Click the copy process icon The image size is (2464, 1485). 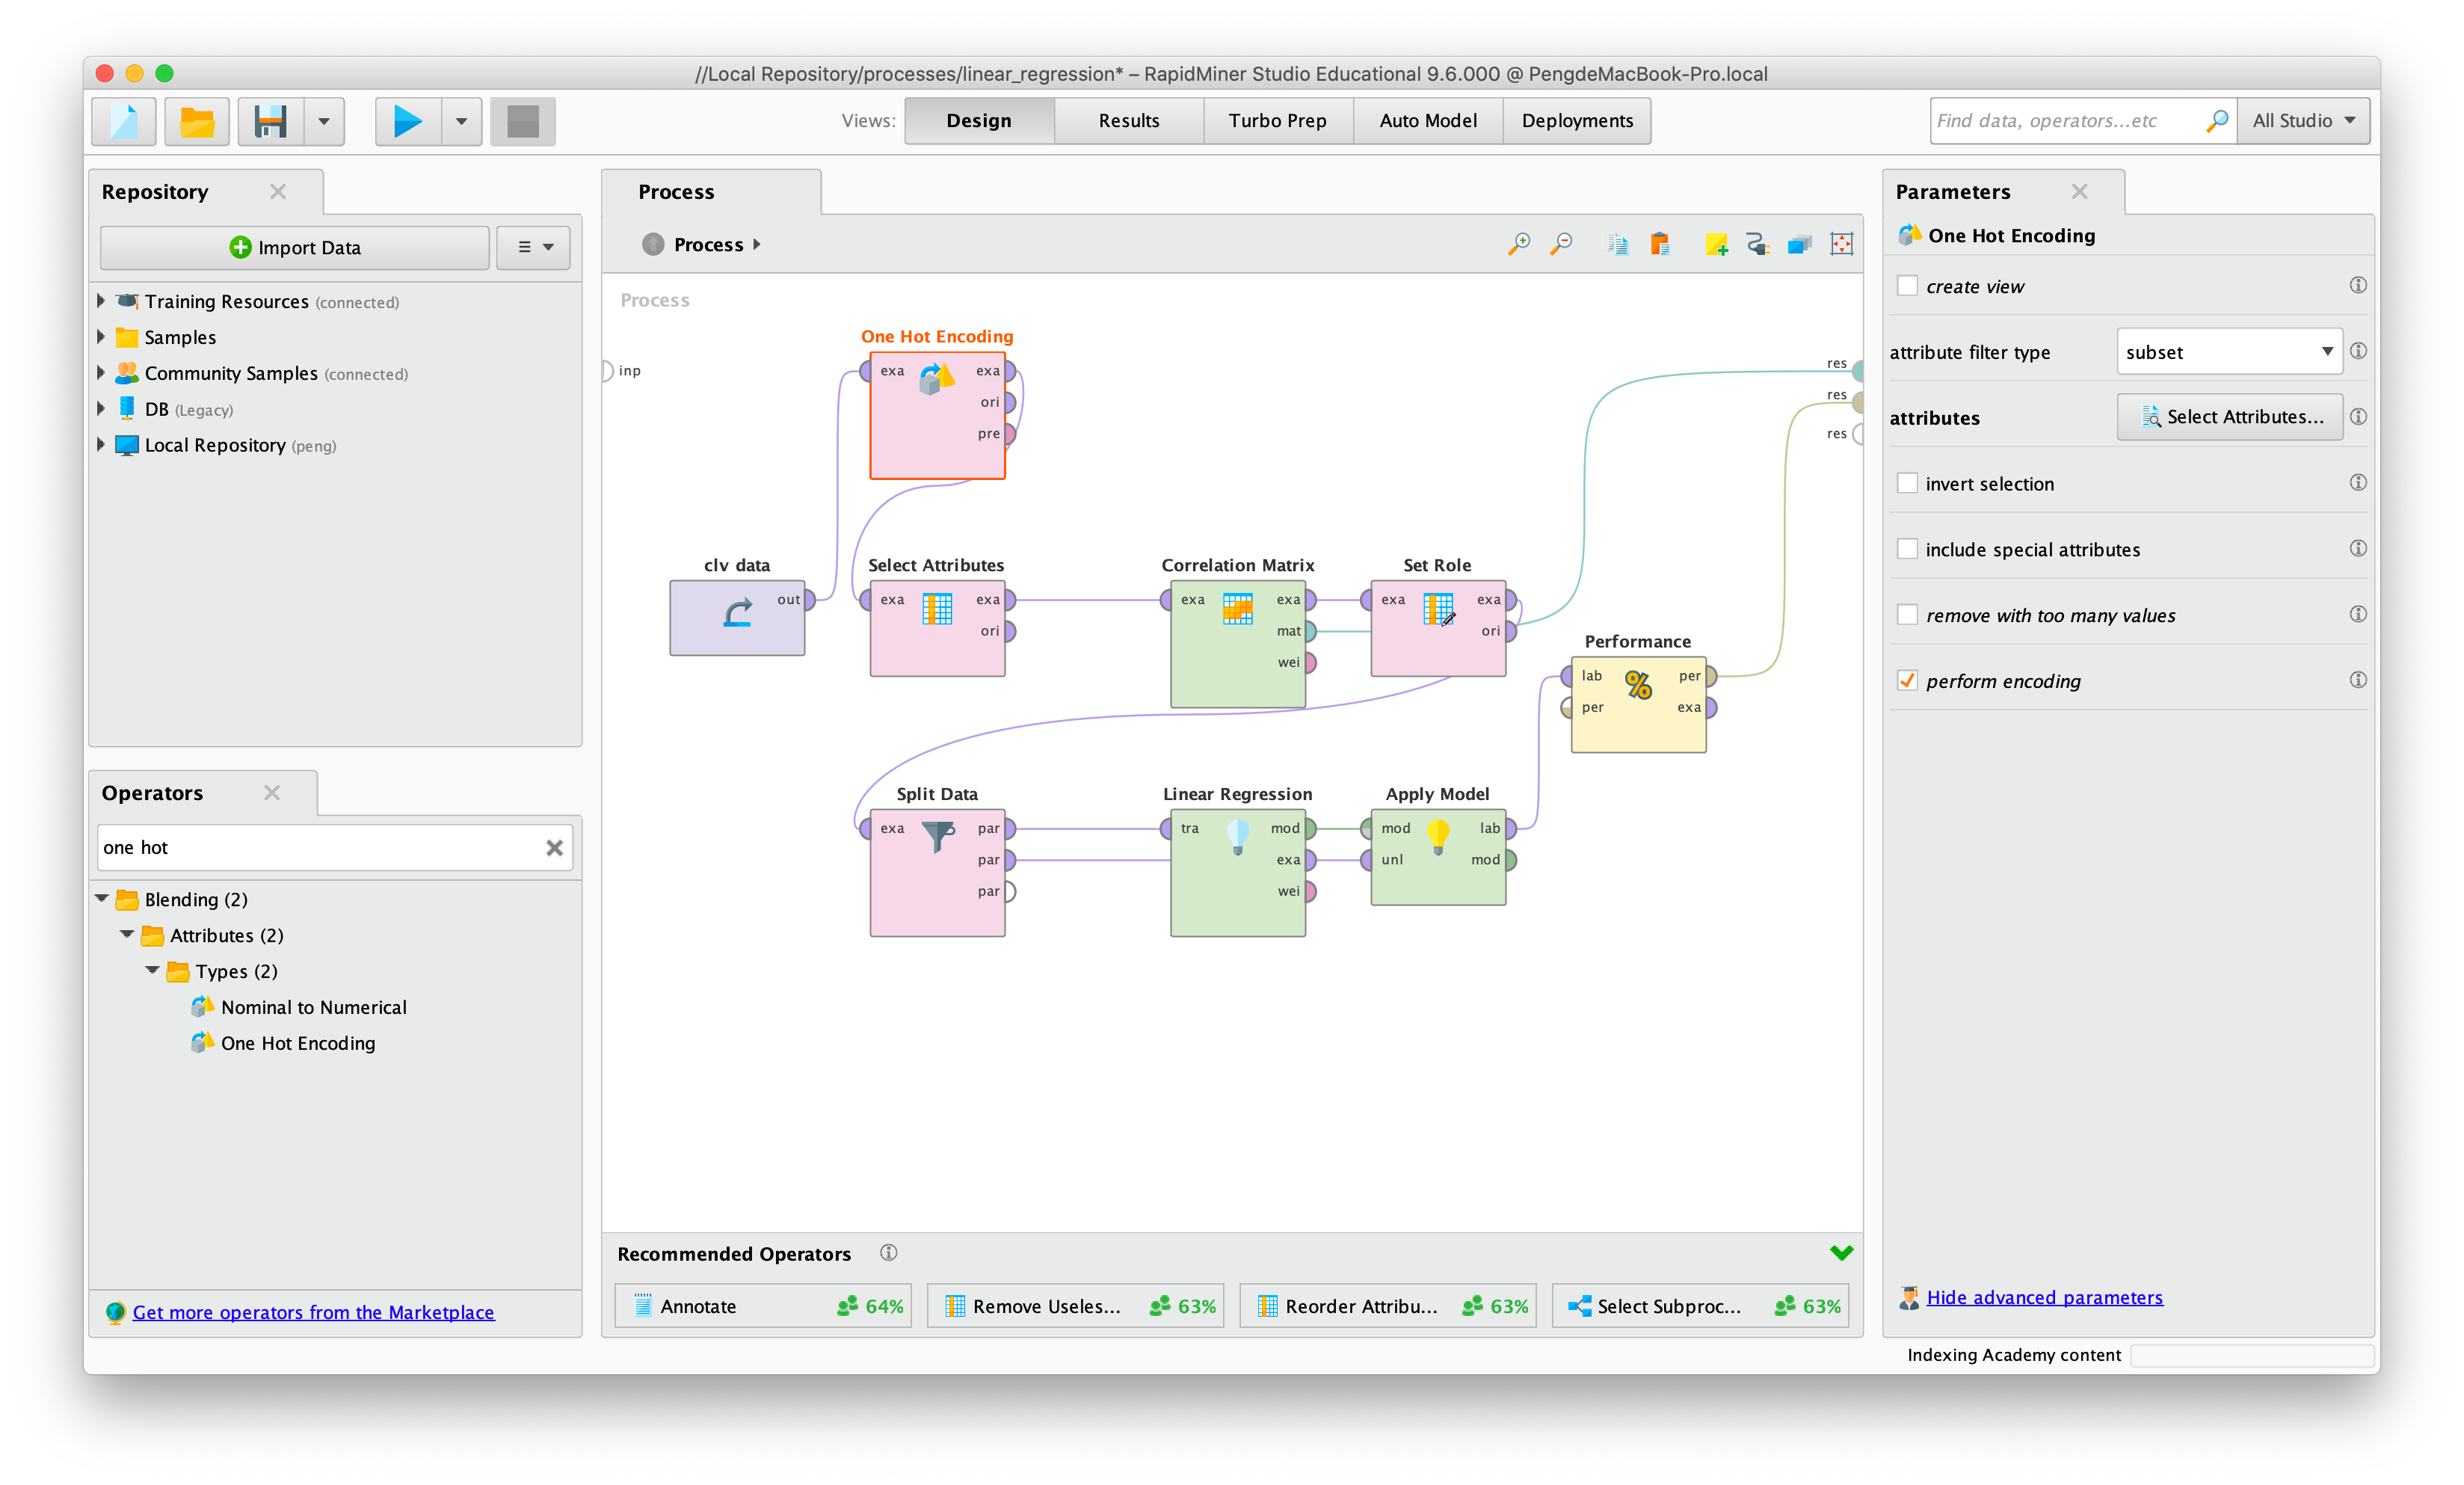pyautogui.click(x=1617, y=244)
